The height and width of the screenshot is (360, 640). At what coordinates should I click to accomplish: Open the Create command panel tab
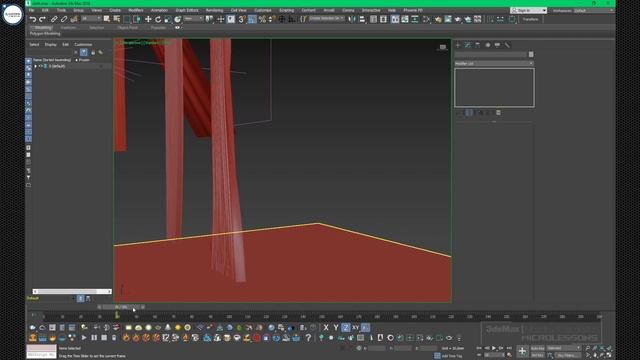pyautogui.click(x=458, y=45)
